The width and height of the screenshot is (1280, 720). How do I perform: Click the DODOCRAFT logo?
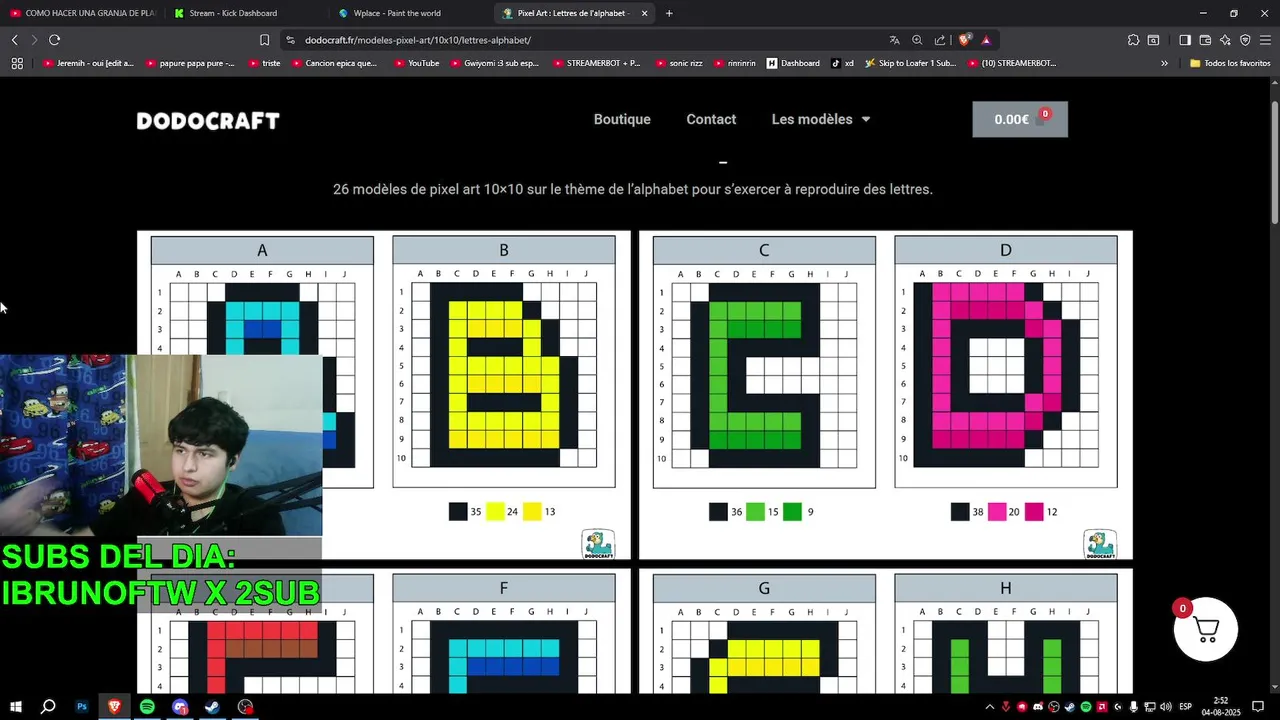click(x=208, y=121)
